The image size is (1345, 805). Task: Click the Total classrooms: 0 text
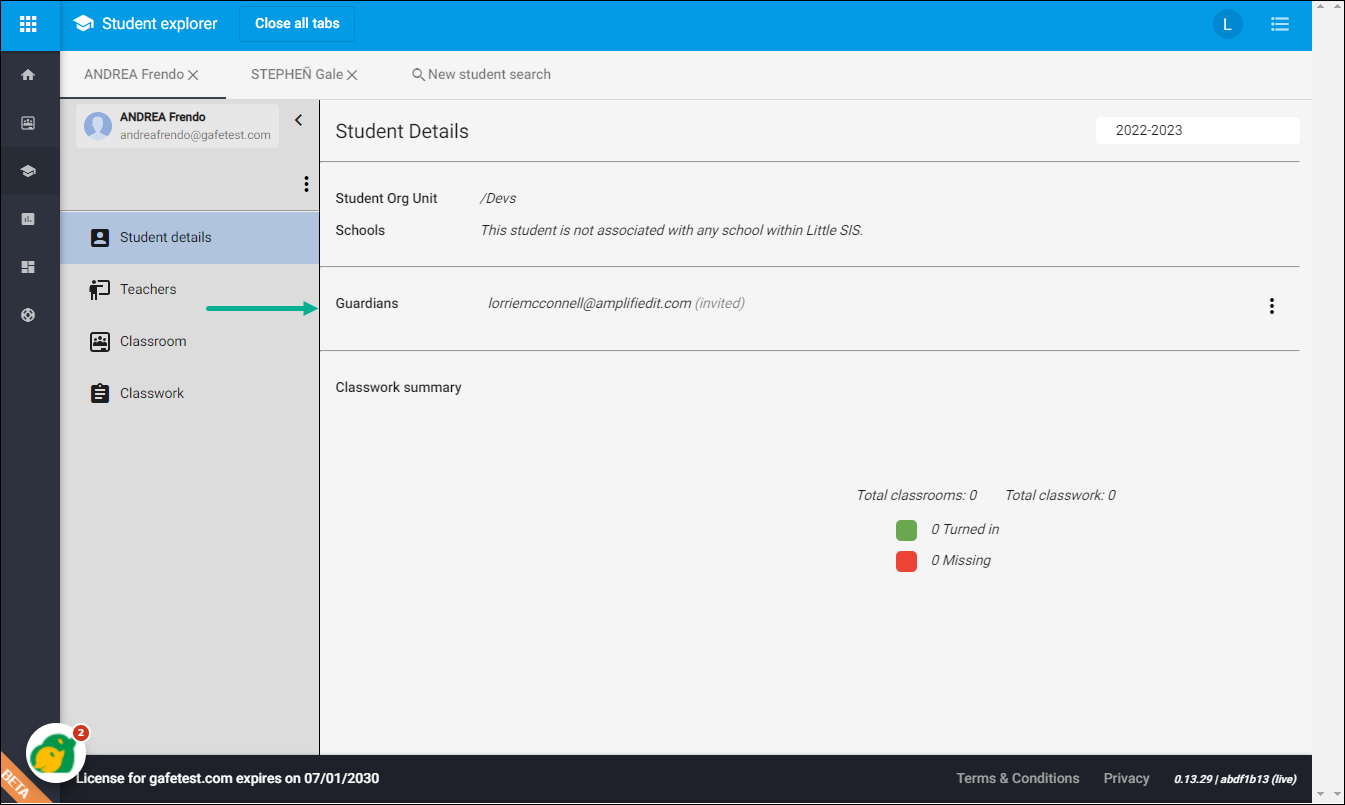917,495
